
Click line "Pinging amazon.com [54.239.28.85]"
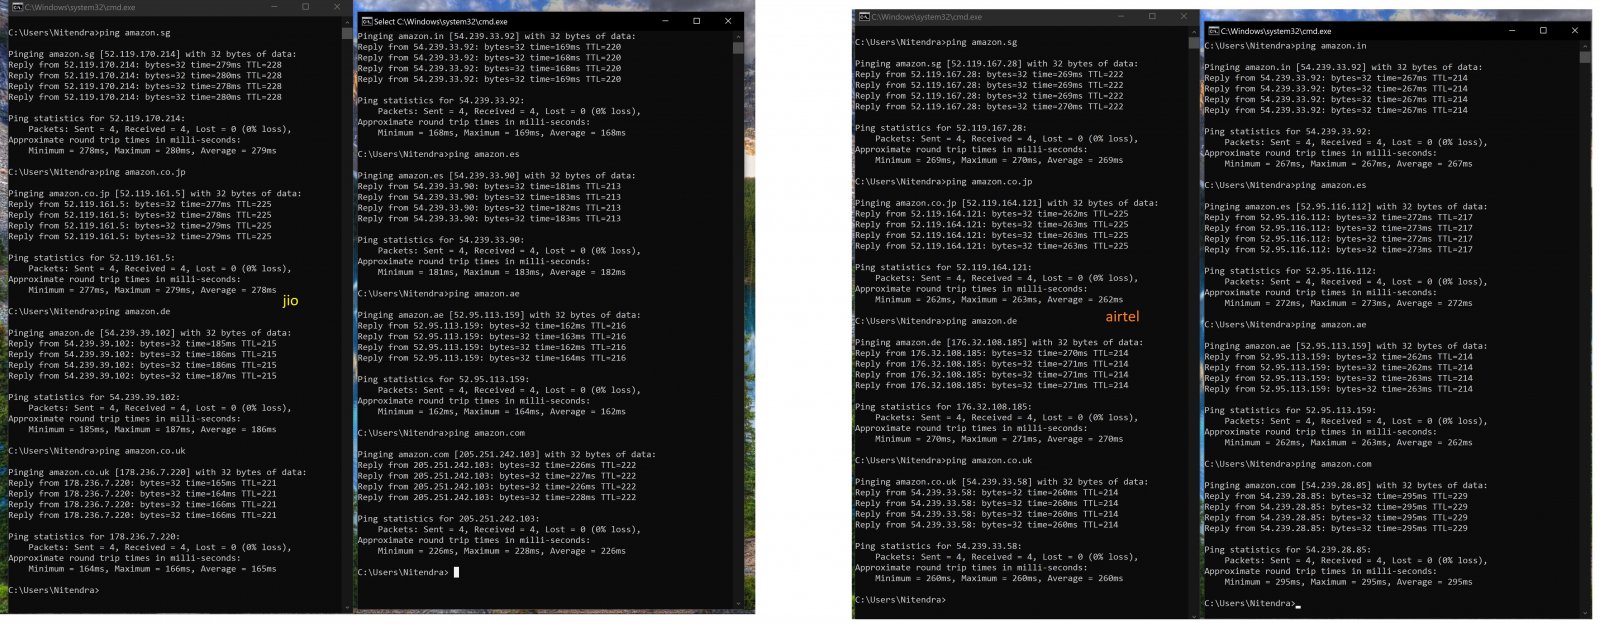tap(1346, 486)
